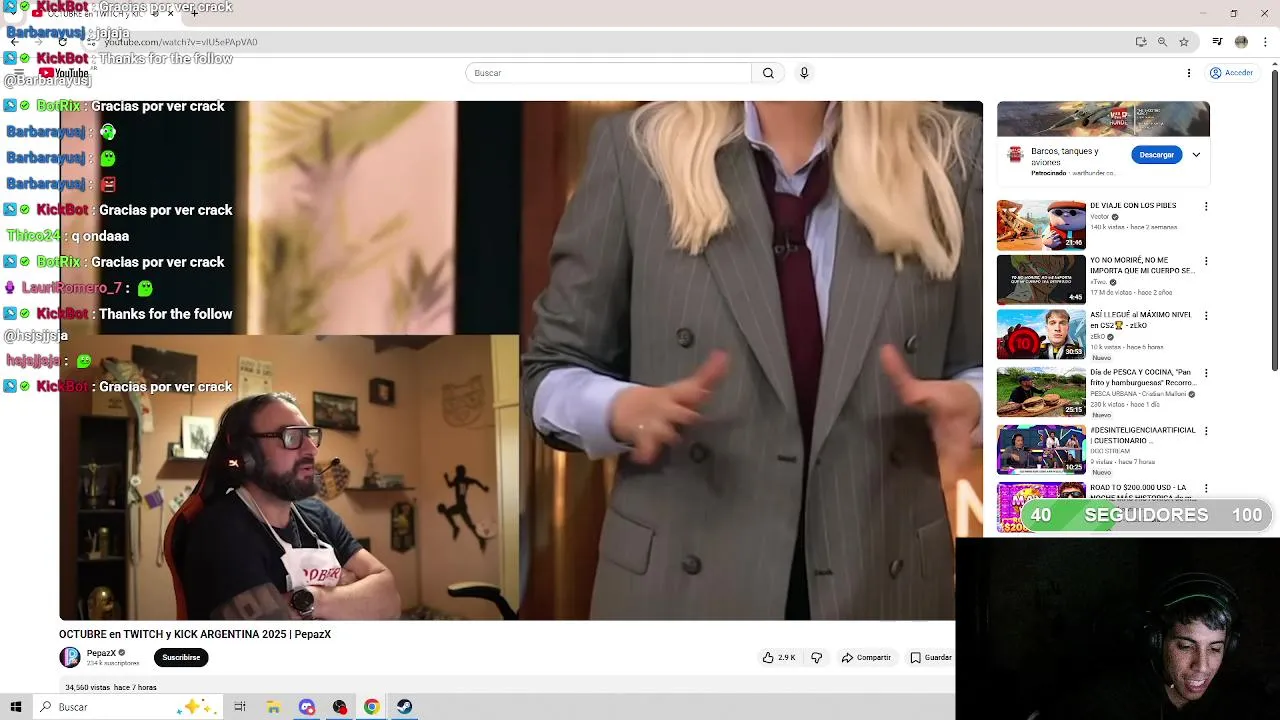The width and height of the screenshot is (1280, 720).
Task: Click the Compartir share button
Action: pos(866,657)
